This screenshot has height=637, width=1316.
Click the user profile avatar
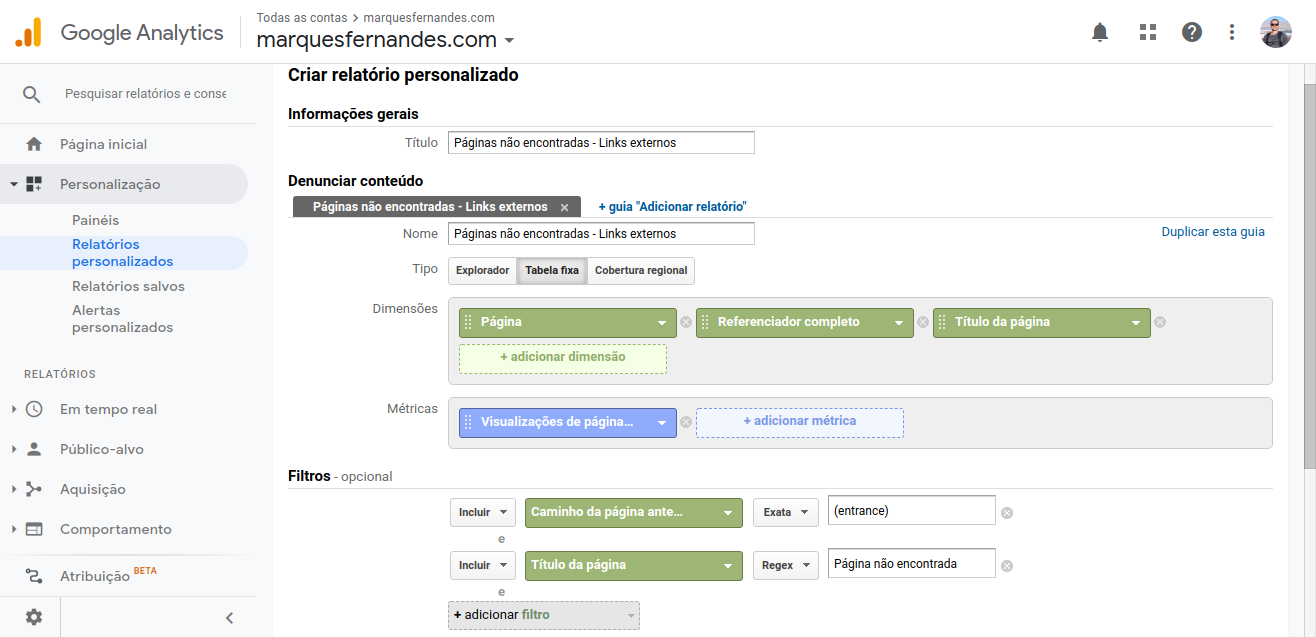(1276, 32)
